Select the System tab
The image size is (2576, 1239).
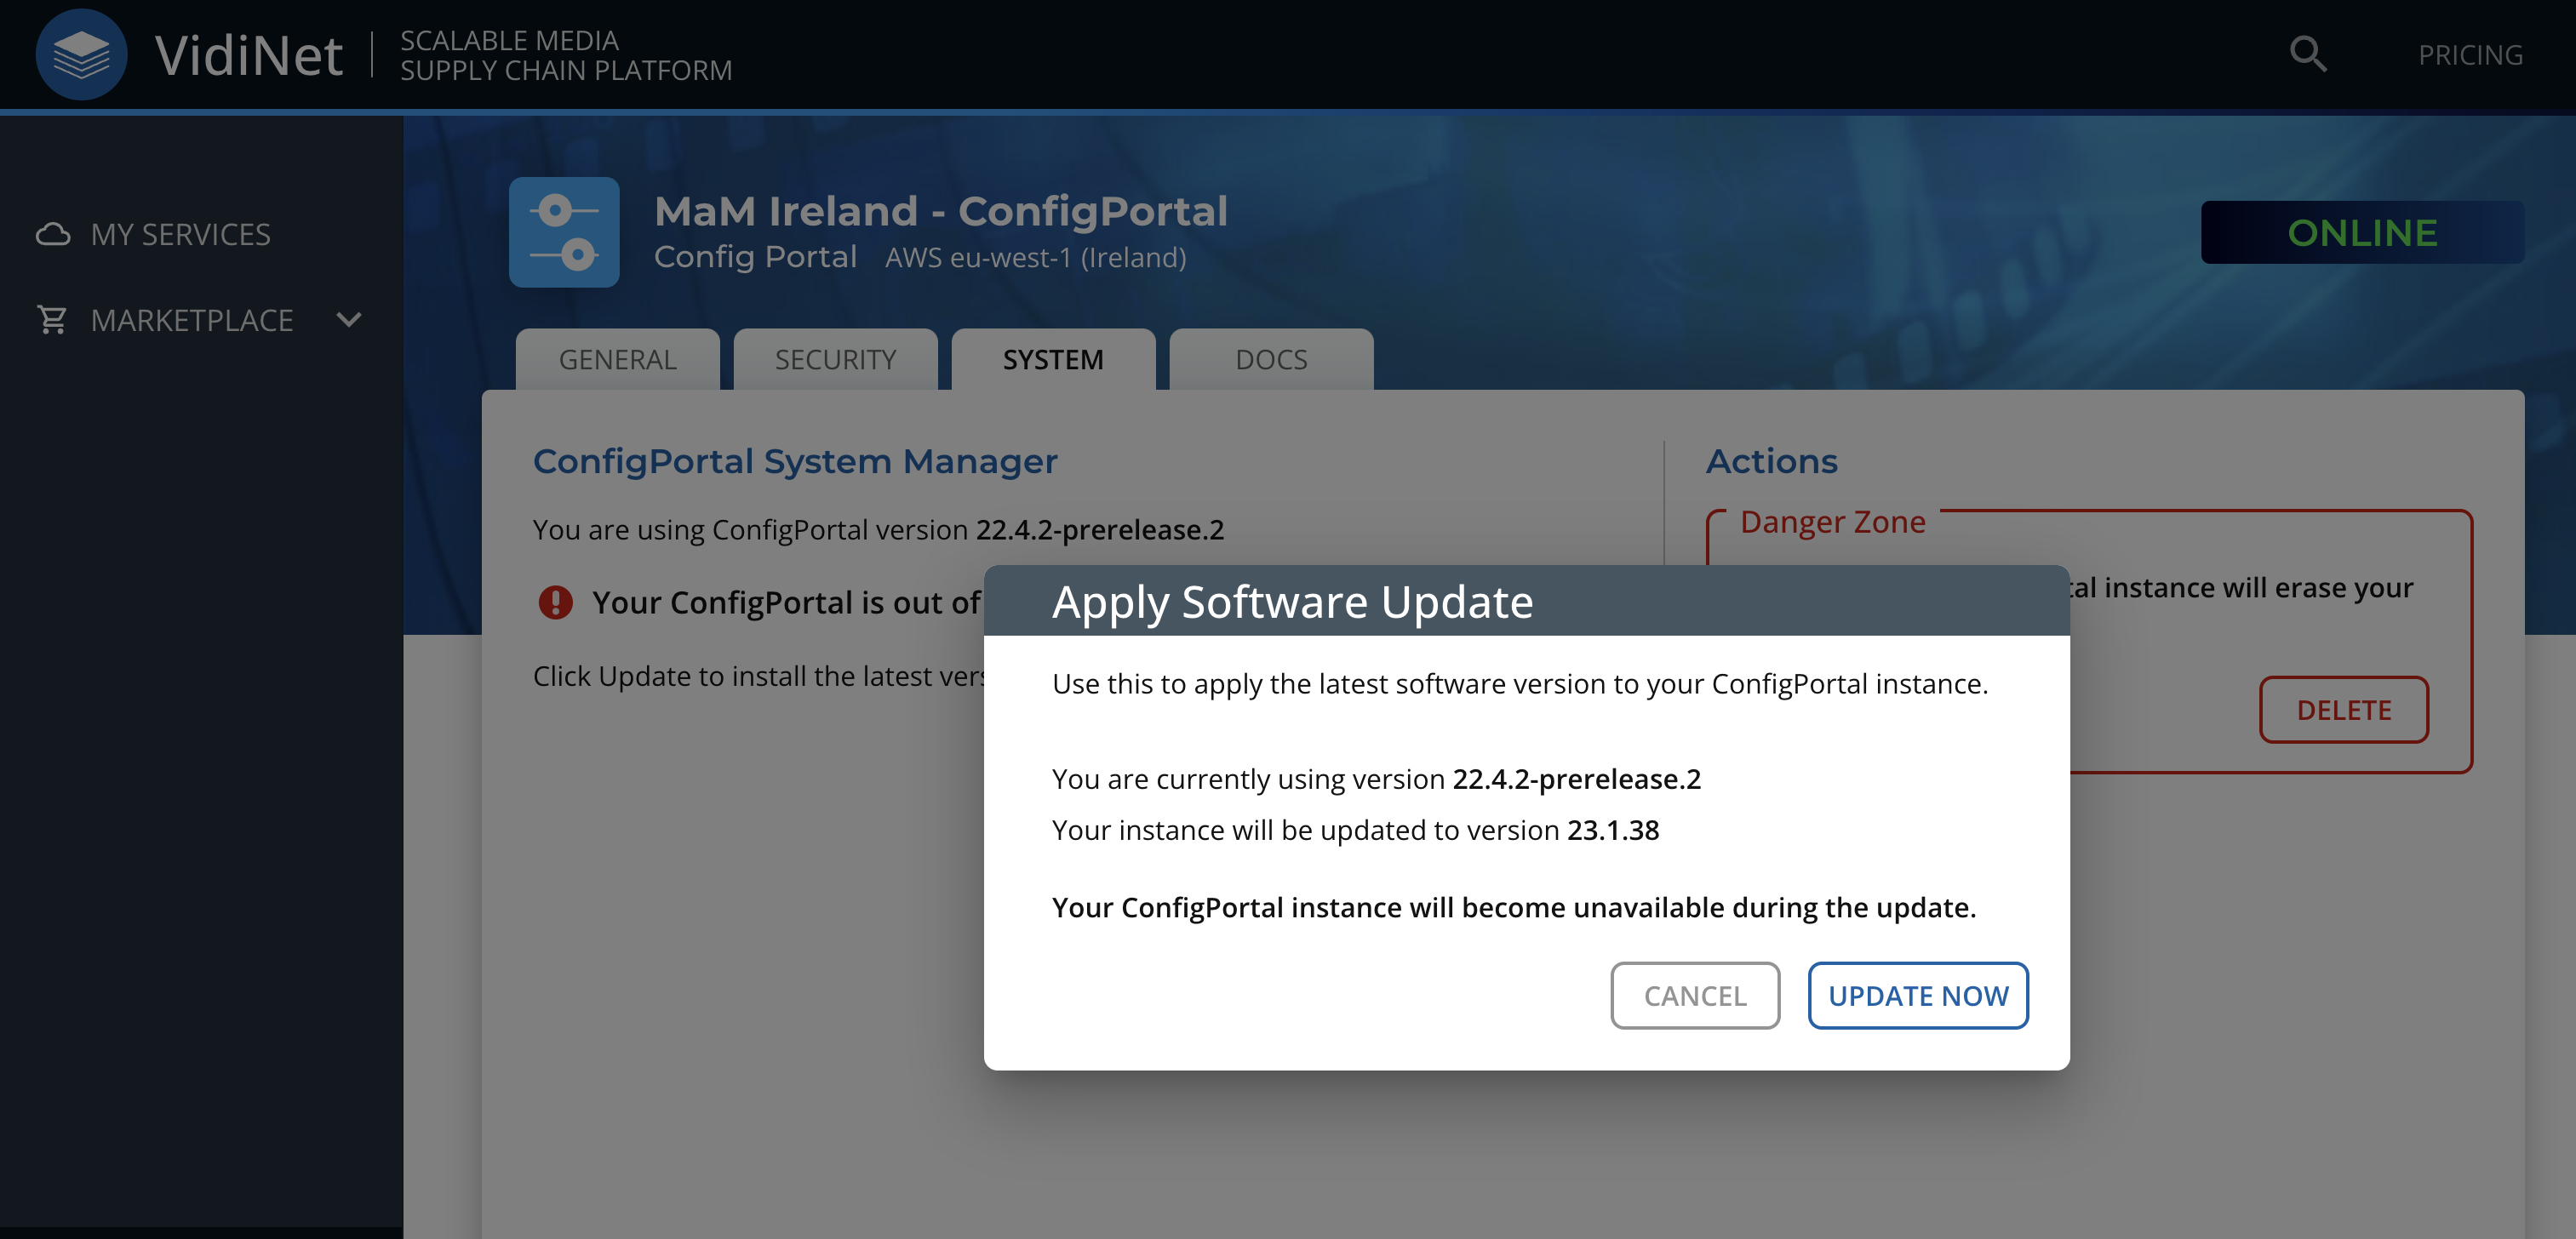[x=1053, y=360]
